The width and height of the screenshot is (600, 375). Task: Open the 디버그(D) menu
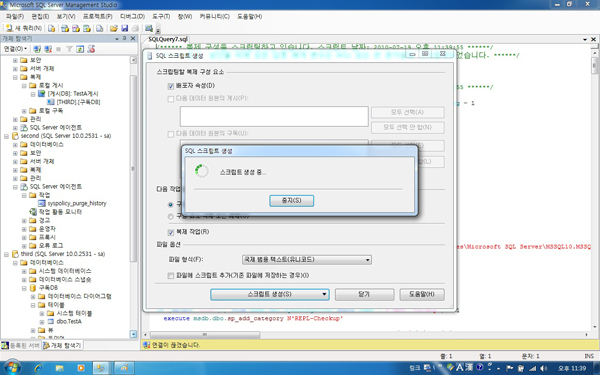pos(132,16)
